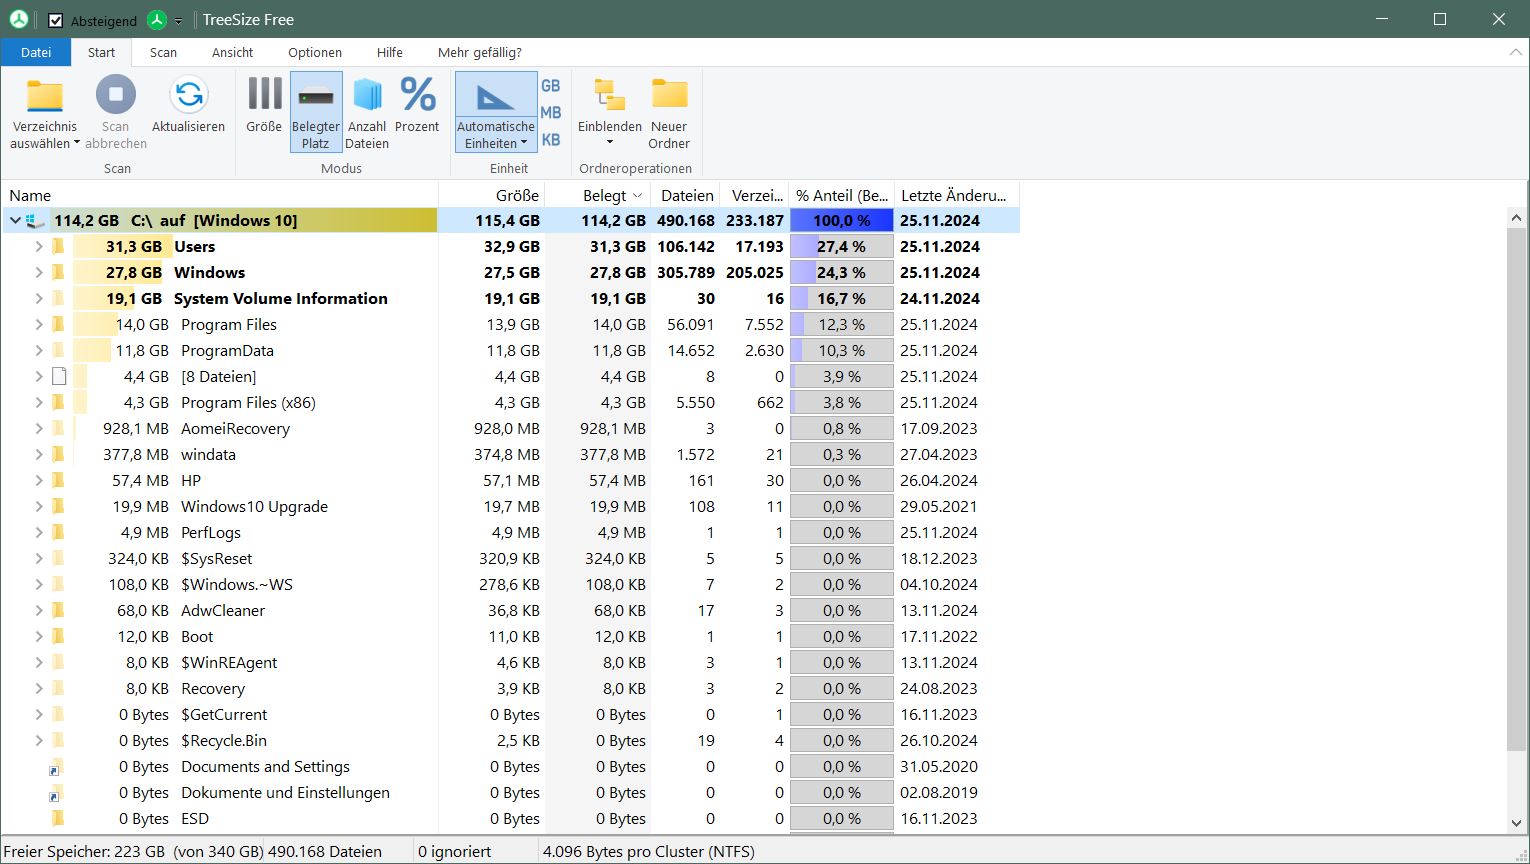Image resolution: width=1530 pixels, height=864 pixels.
Task: Open quick access toolbar dropdown arrow
Action: tap(179, 20)
